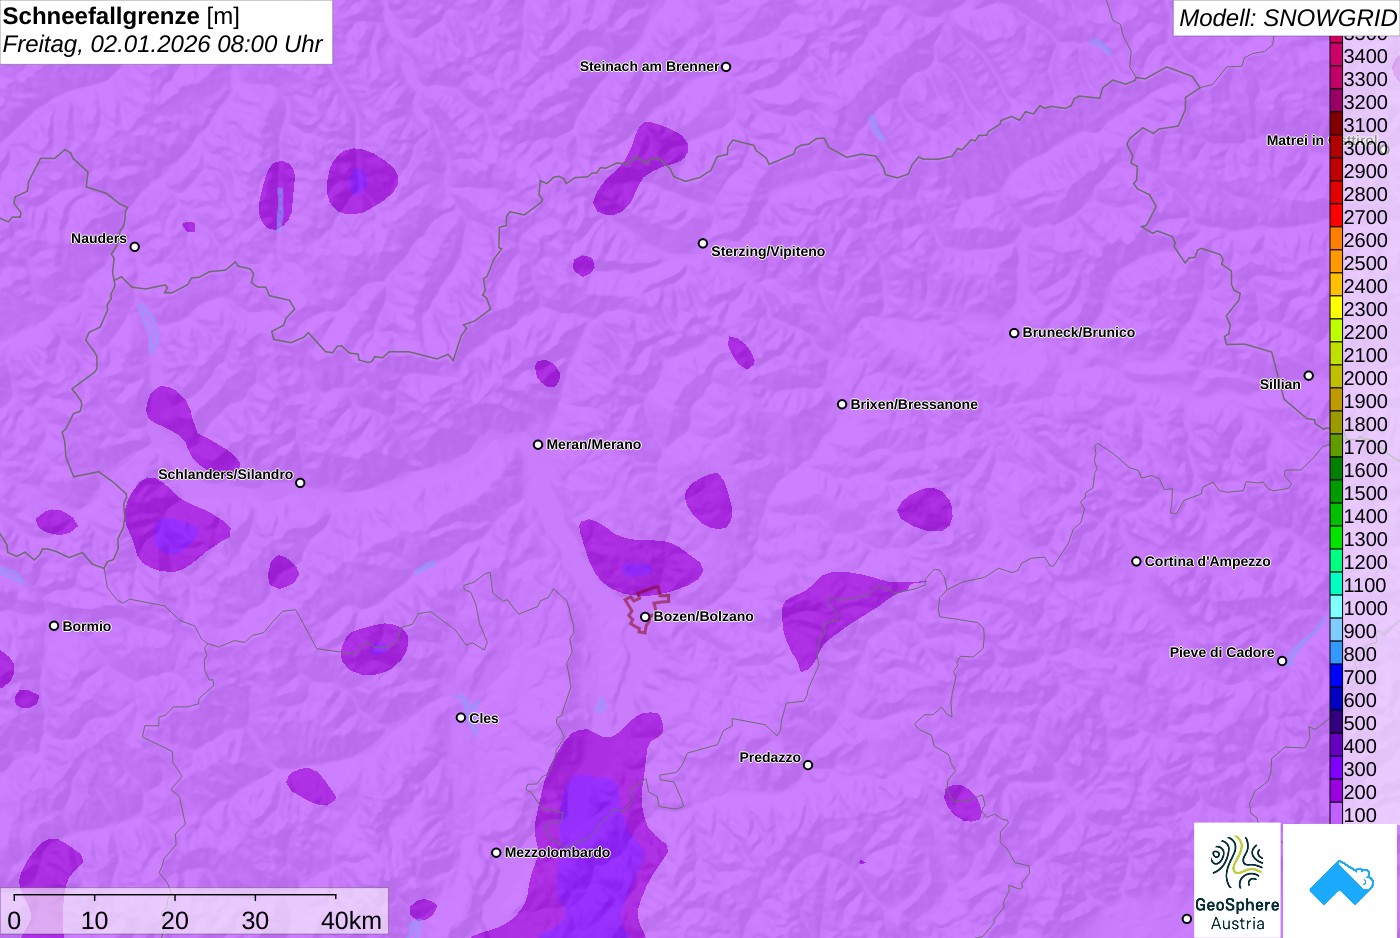Click the 3400 m magenta legend swatch
Screen dimensions: 1400x938
[1335, 56]
